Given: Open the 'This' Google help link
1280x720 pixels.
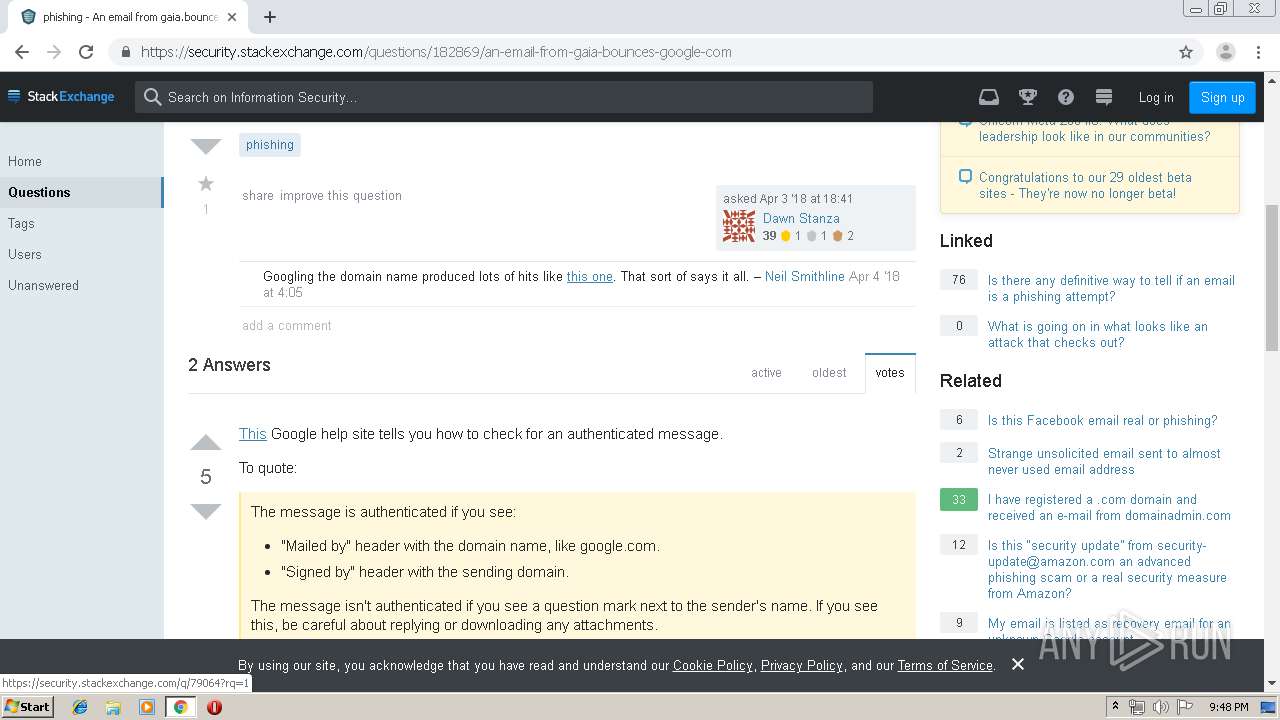Looking at the screenshot, I should (253, 433).
